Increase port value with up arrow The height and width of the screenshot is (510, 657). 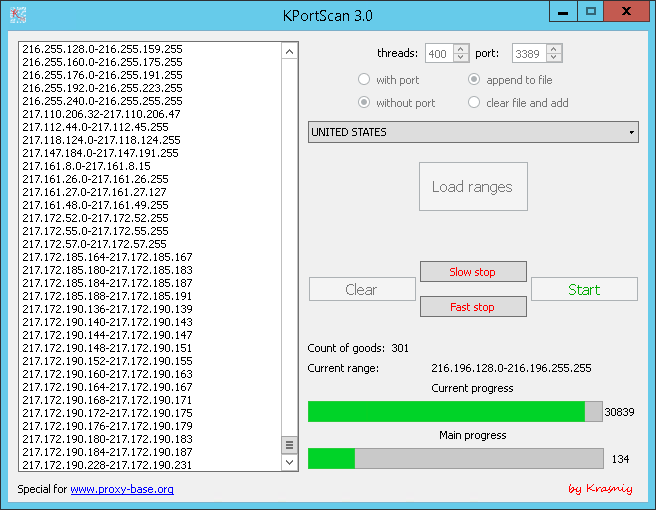point(554,49)
